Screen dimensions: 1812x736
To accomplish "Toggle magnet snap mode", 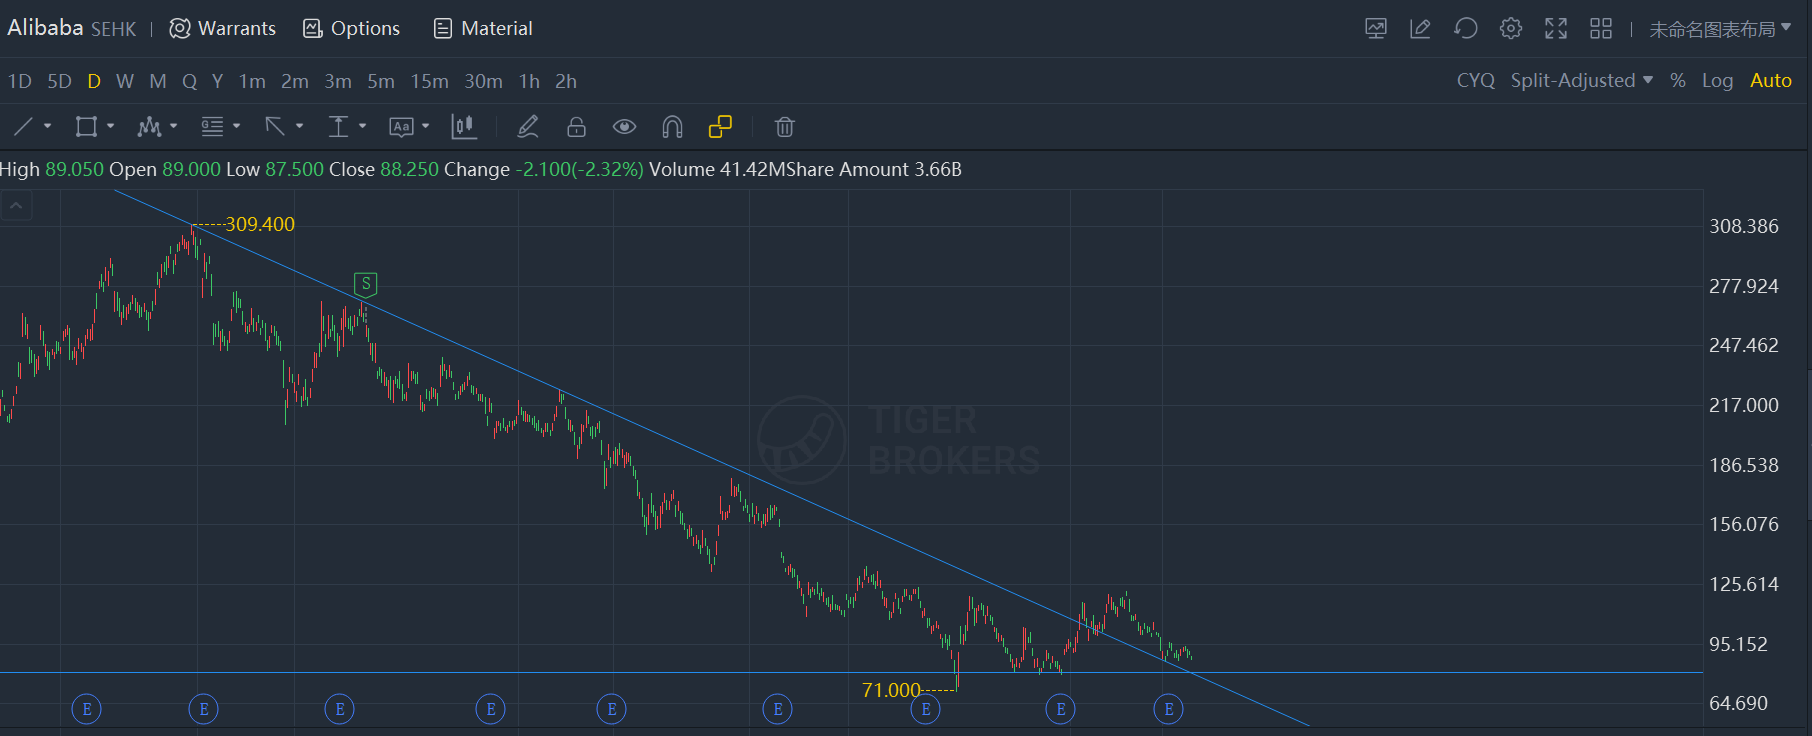I will 672,127.
